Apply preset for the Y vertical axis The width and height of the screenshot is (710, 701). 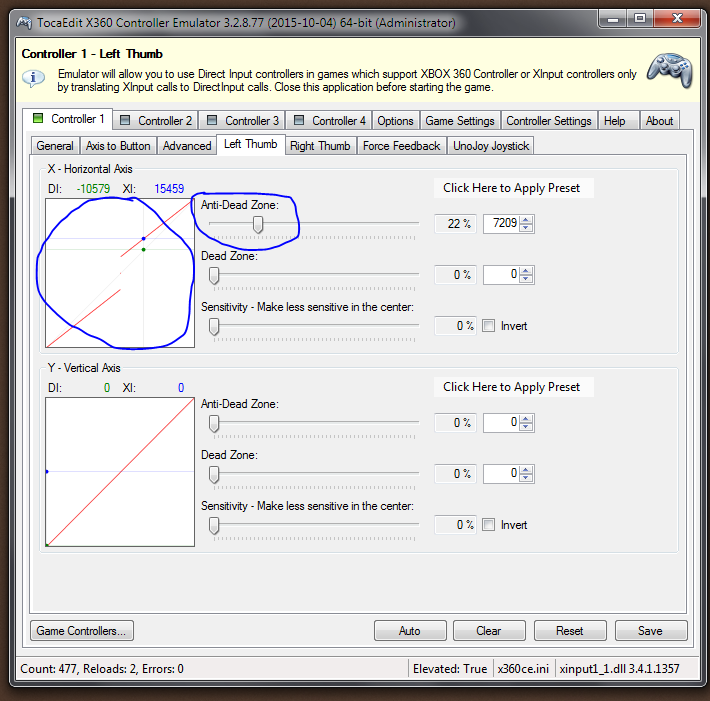pyautogui.click(x=513, y=387)
